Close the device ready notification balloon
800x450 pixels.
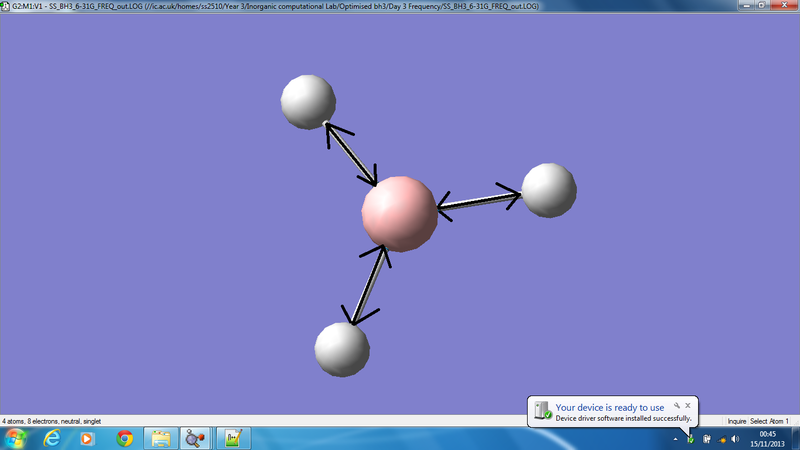click(688, 406)
